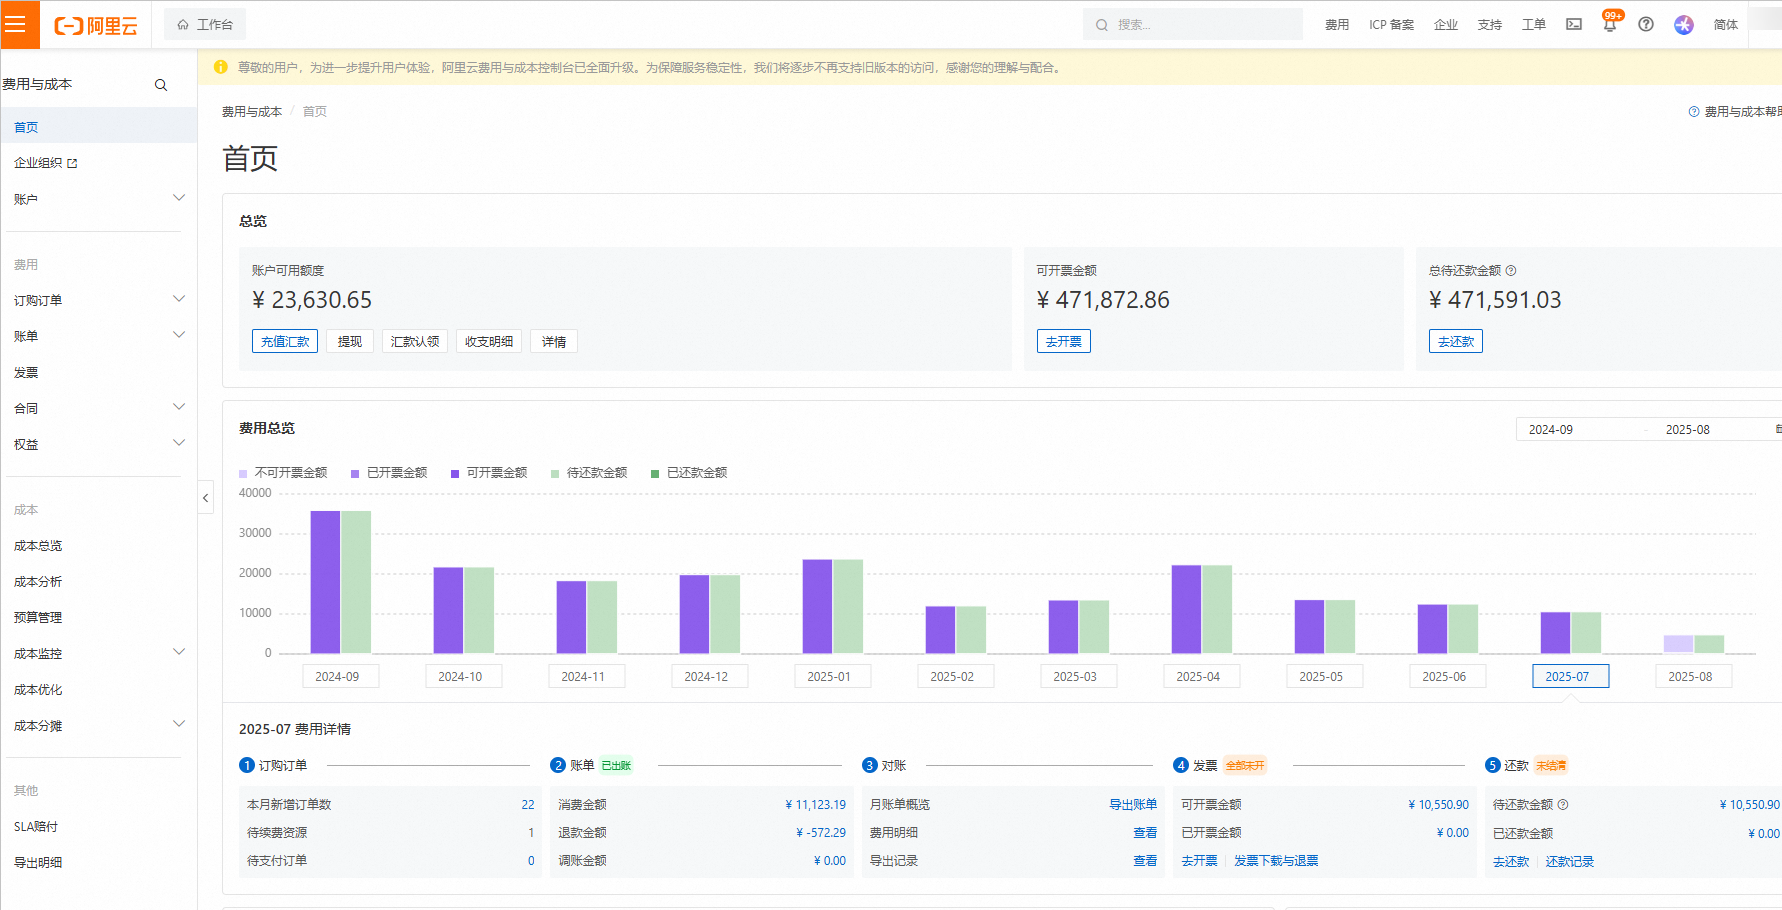Viewport: 1782px width, 910px height.
Task: Open the user avatar menu
Action: (x=1684, y=25)
